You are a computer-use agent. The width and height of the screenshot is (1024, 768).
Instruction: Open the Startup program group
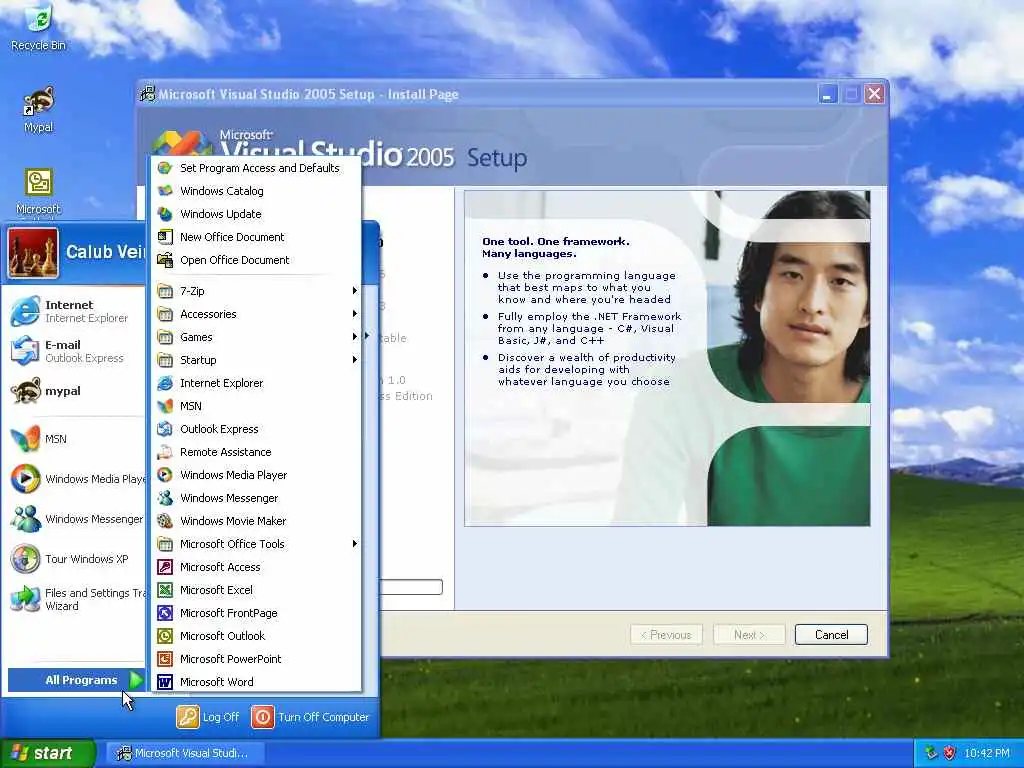point(257,359)
